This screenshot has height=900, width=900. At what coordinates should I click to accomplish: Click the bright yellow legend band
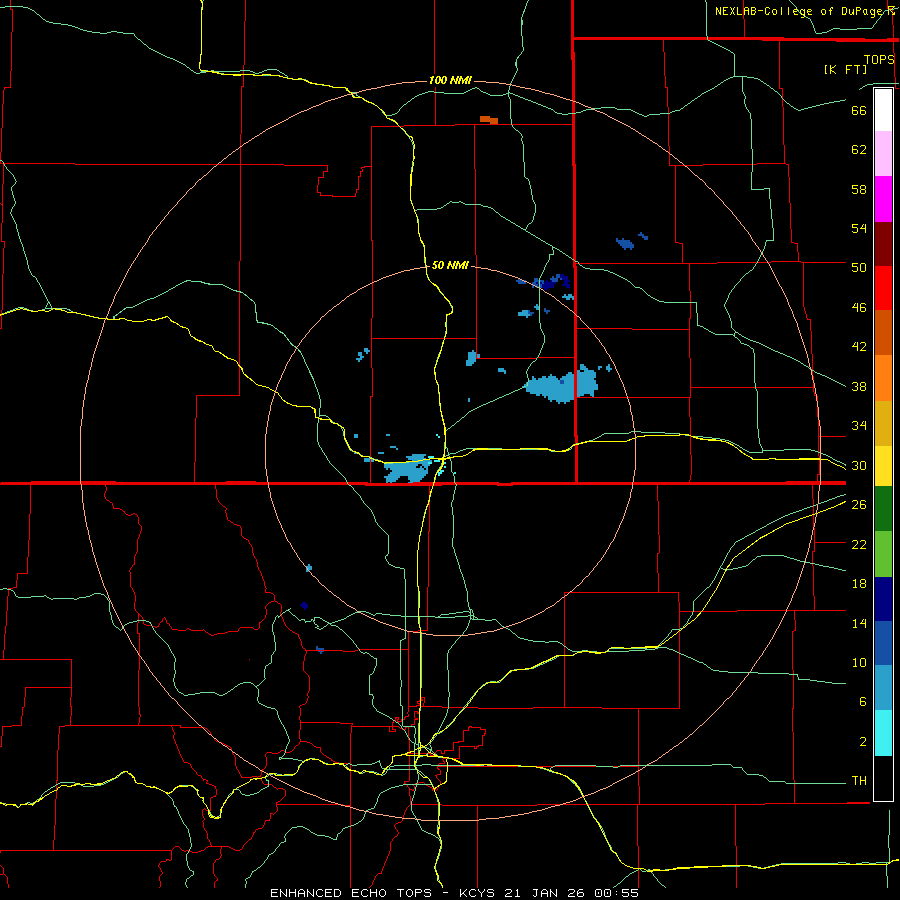point(883,466)
